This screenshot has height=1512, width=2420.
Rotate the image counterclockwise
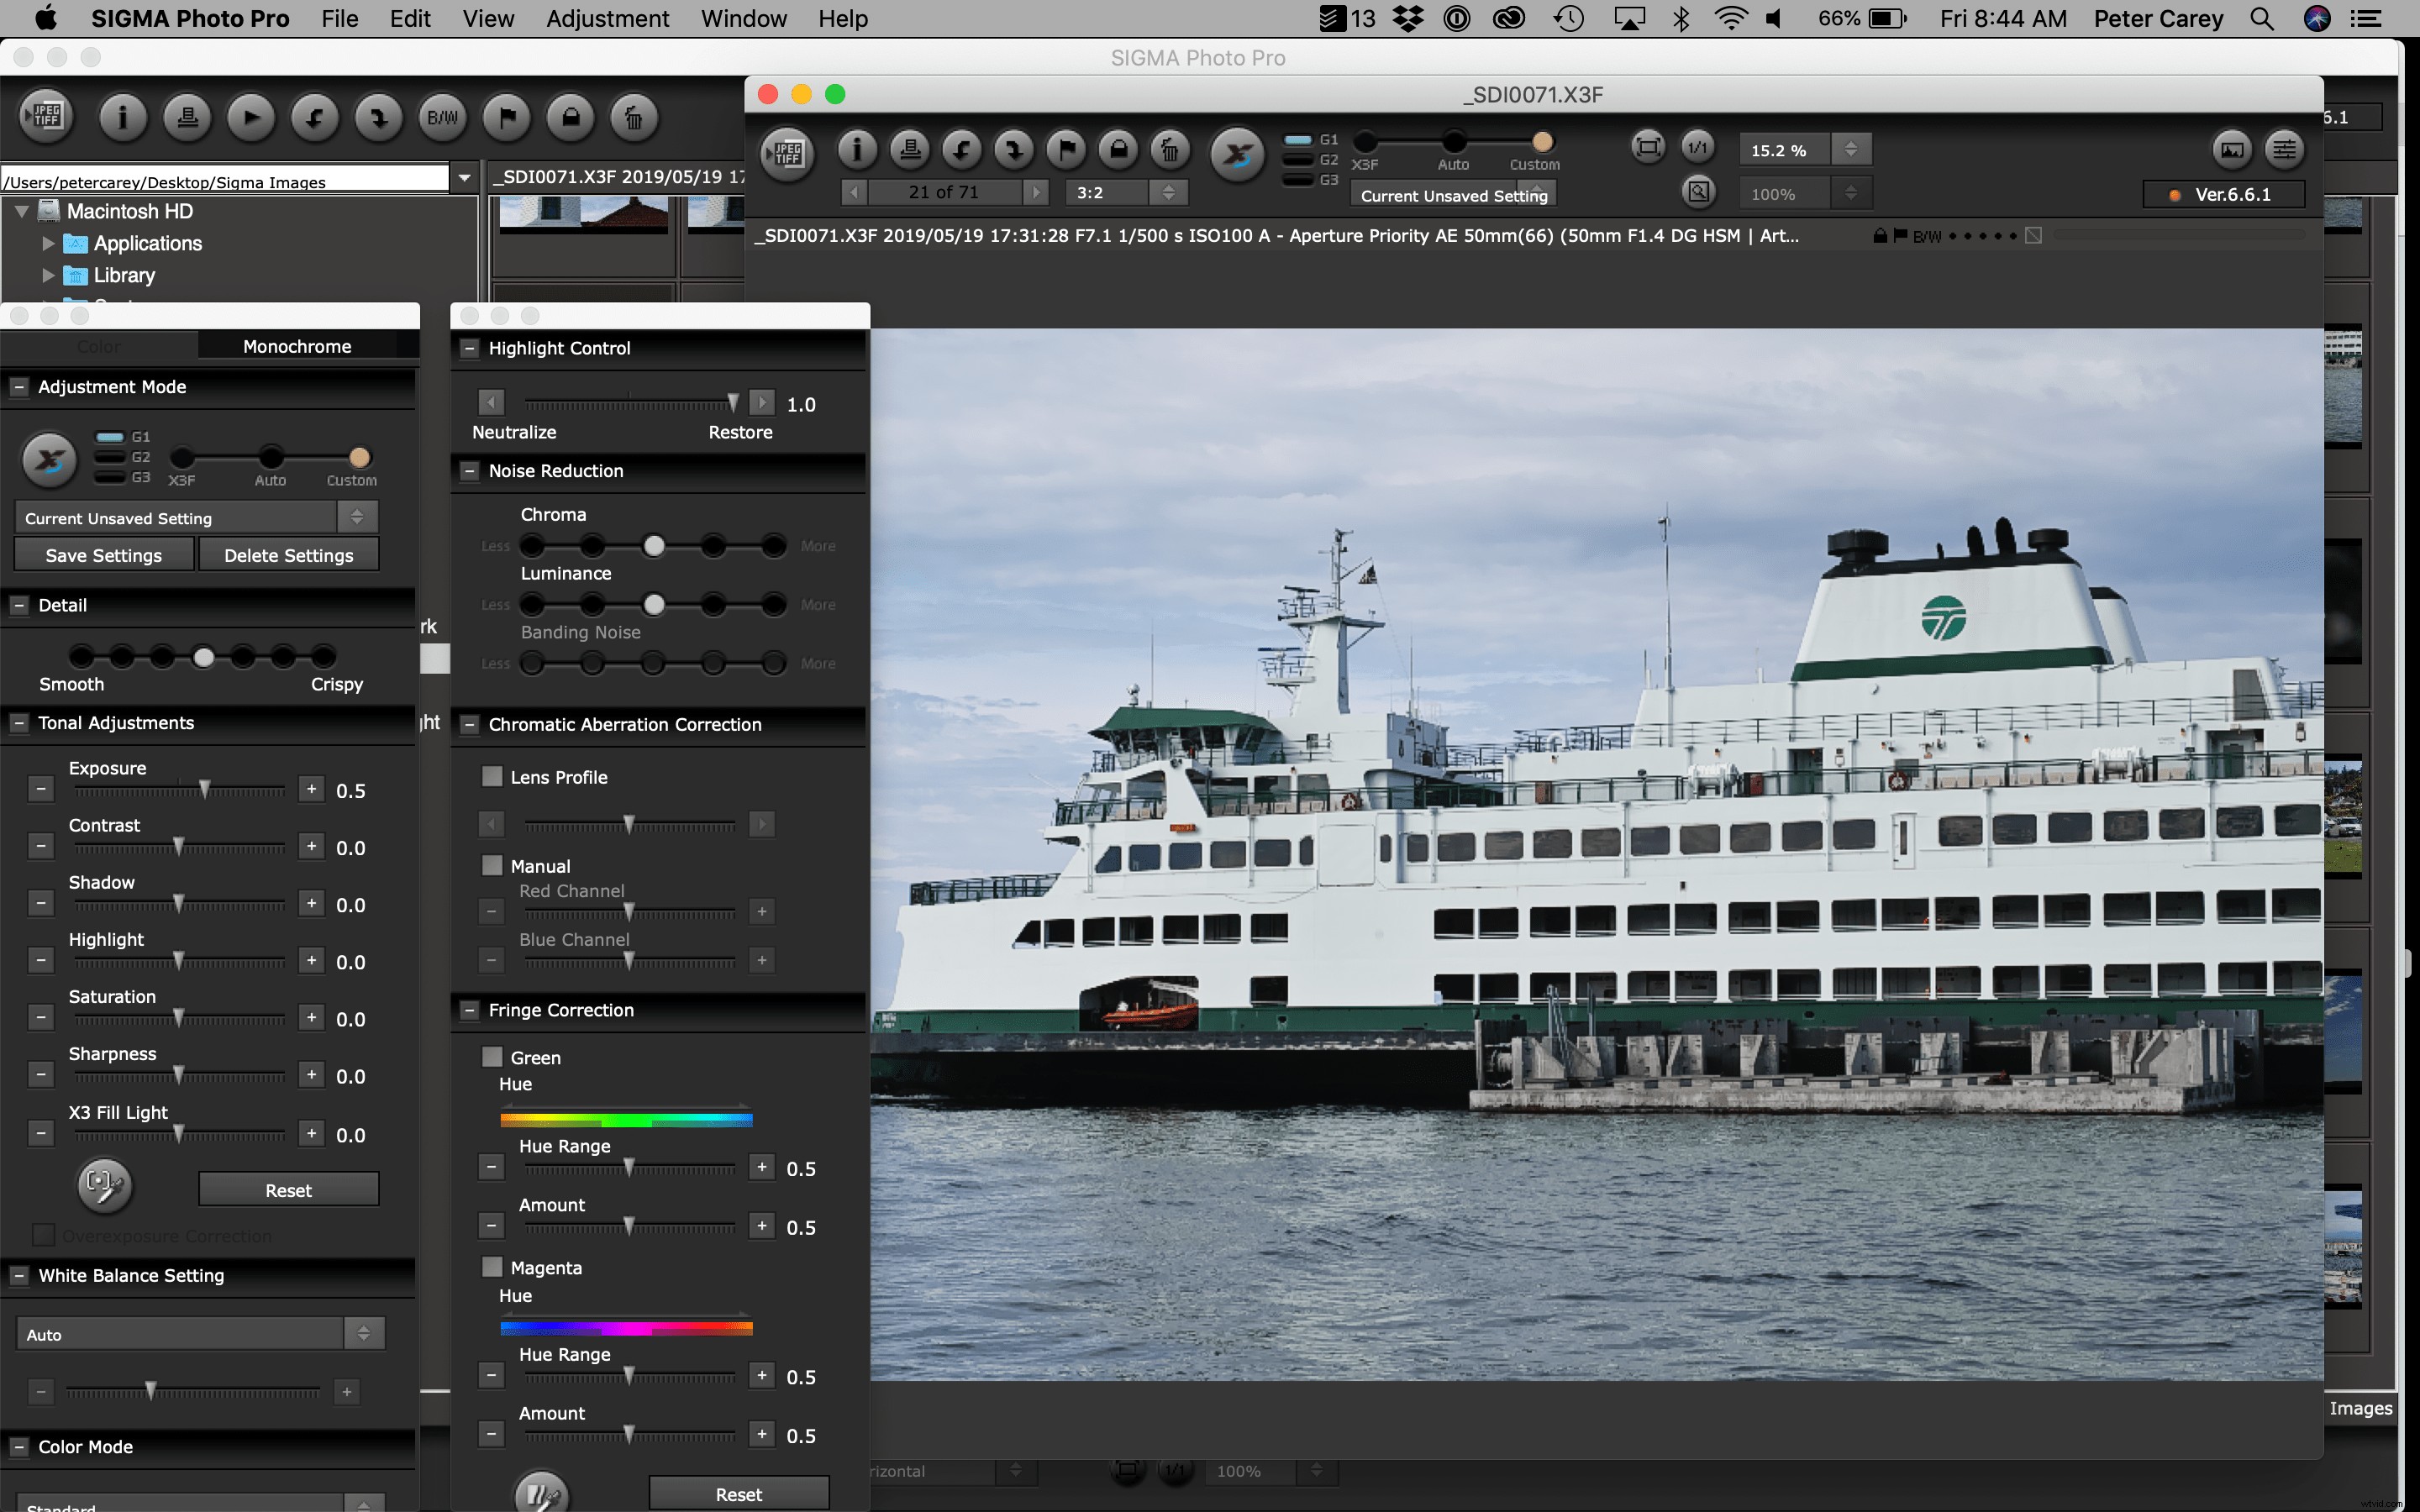314,117
